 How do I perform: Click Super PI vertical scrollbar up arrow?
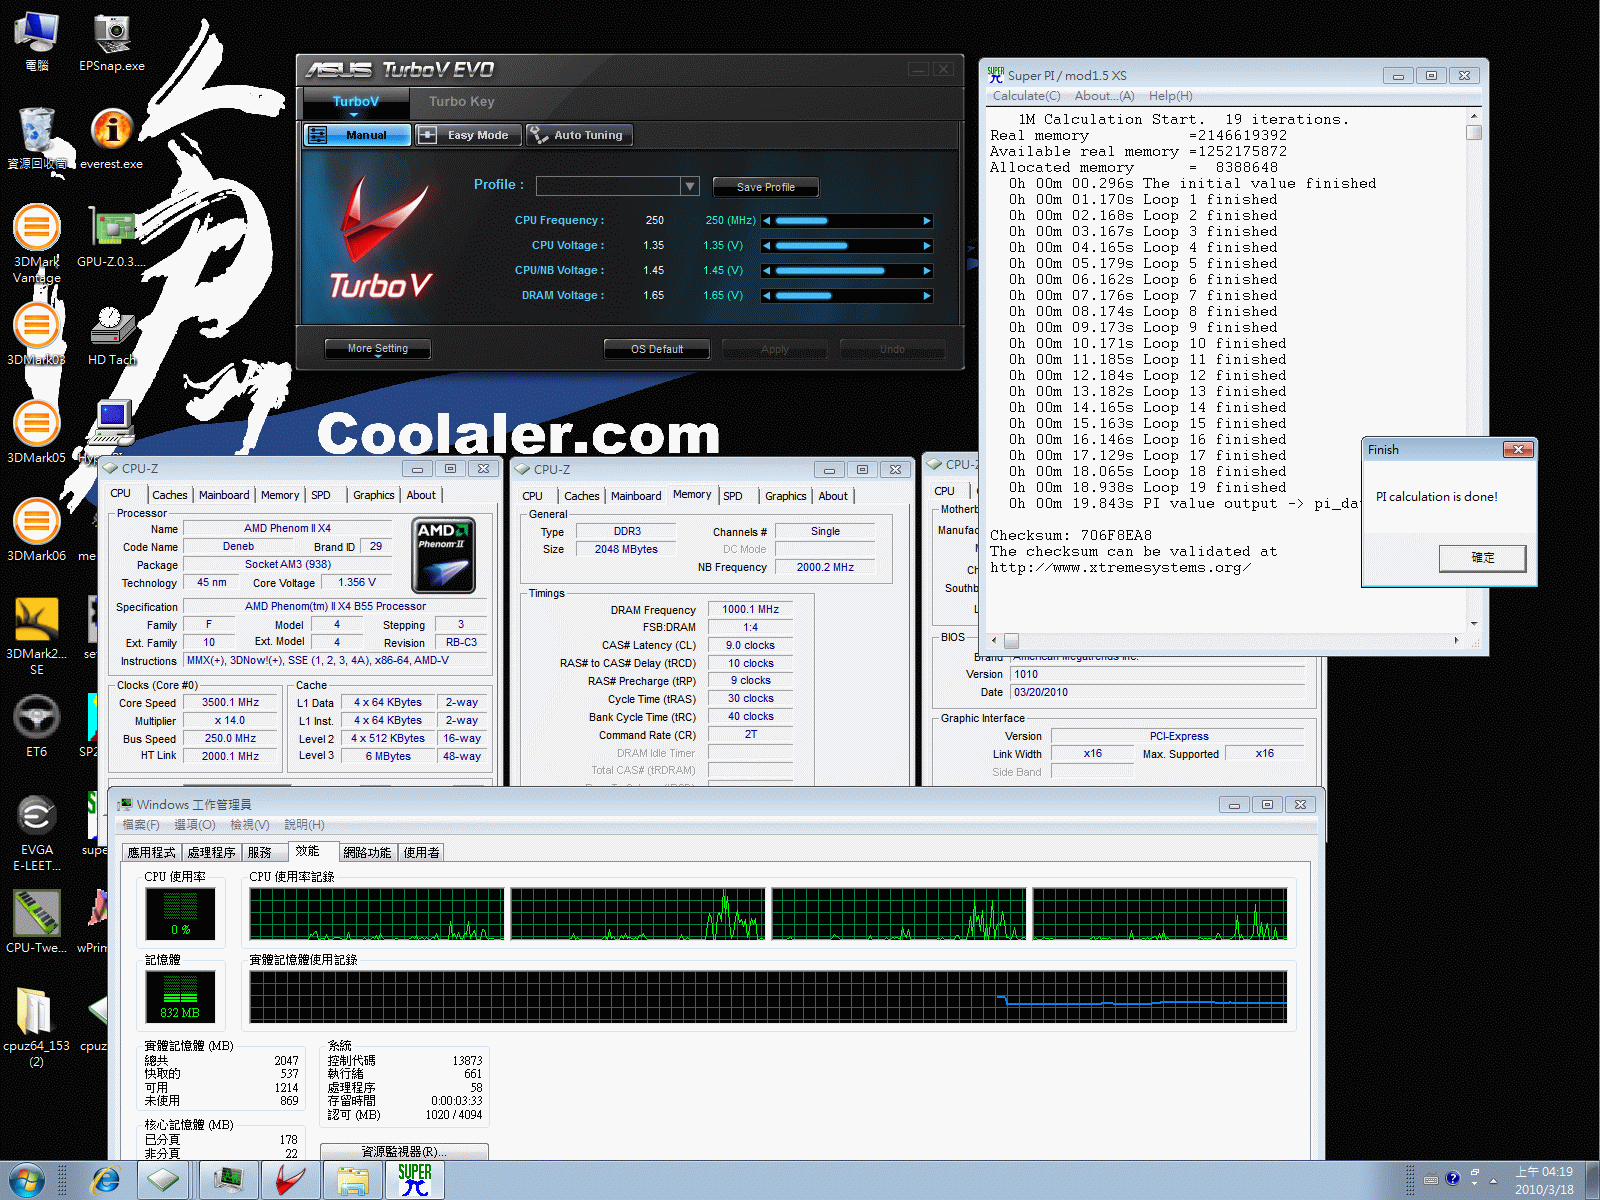(1474, 117)
